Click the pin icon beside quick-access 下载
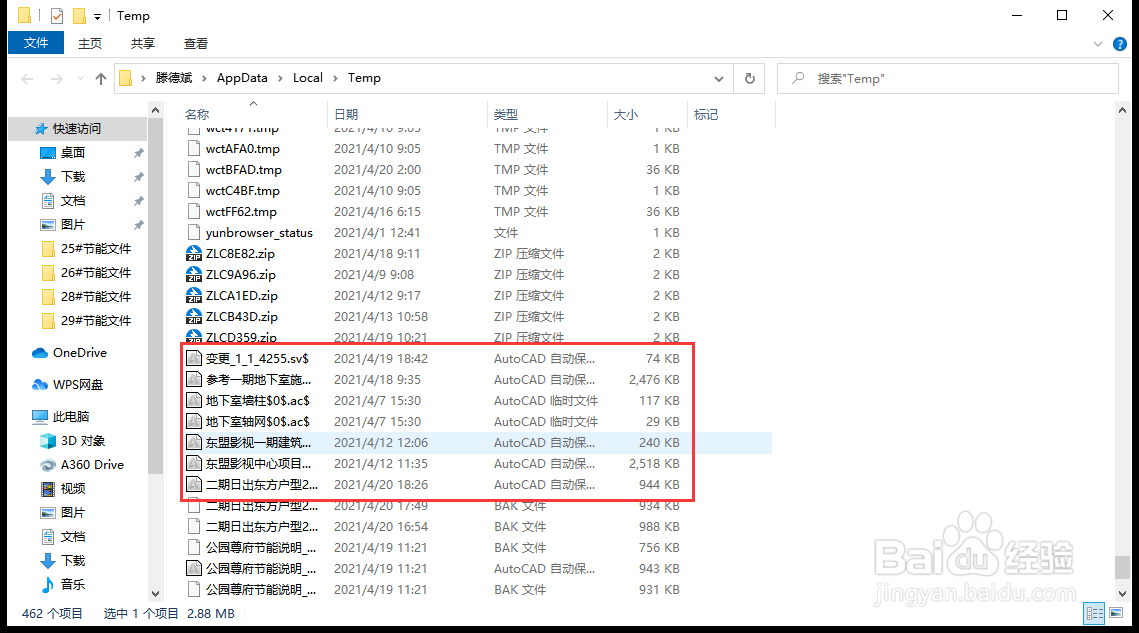1139x633 pixels. point(138,177)
